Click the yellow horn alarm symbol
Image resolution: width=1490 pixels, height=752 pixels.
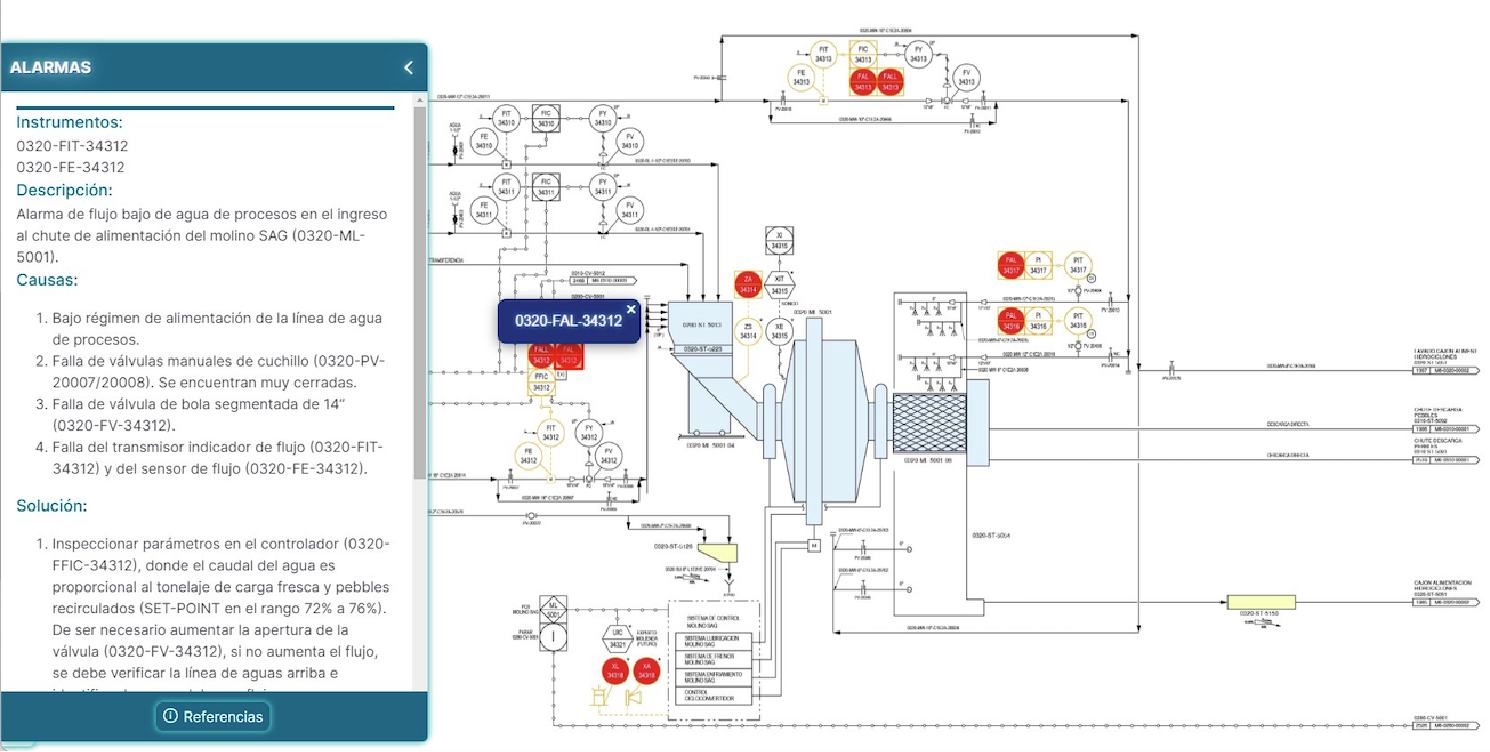click(x=632, y=699)
